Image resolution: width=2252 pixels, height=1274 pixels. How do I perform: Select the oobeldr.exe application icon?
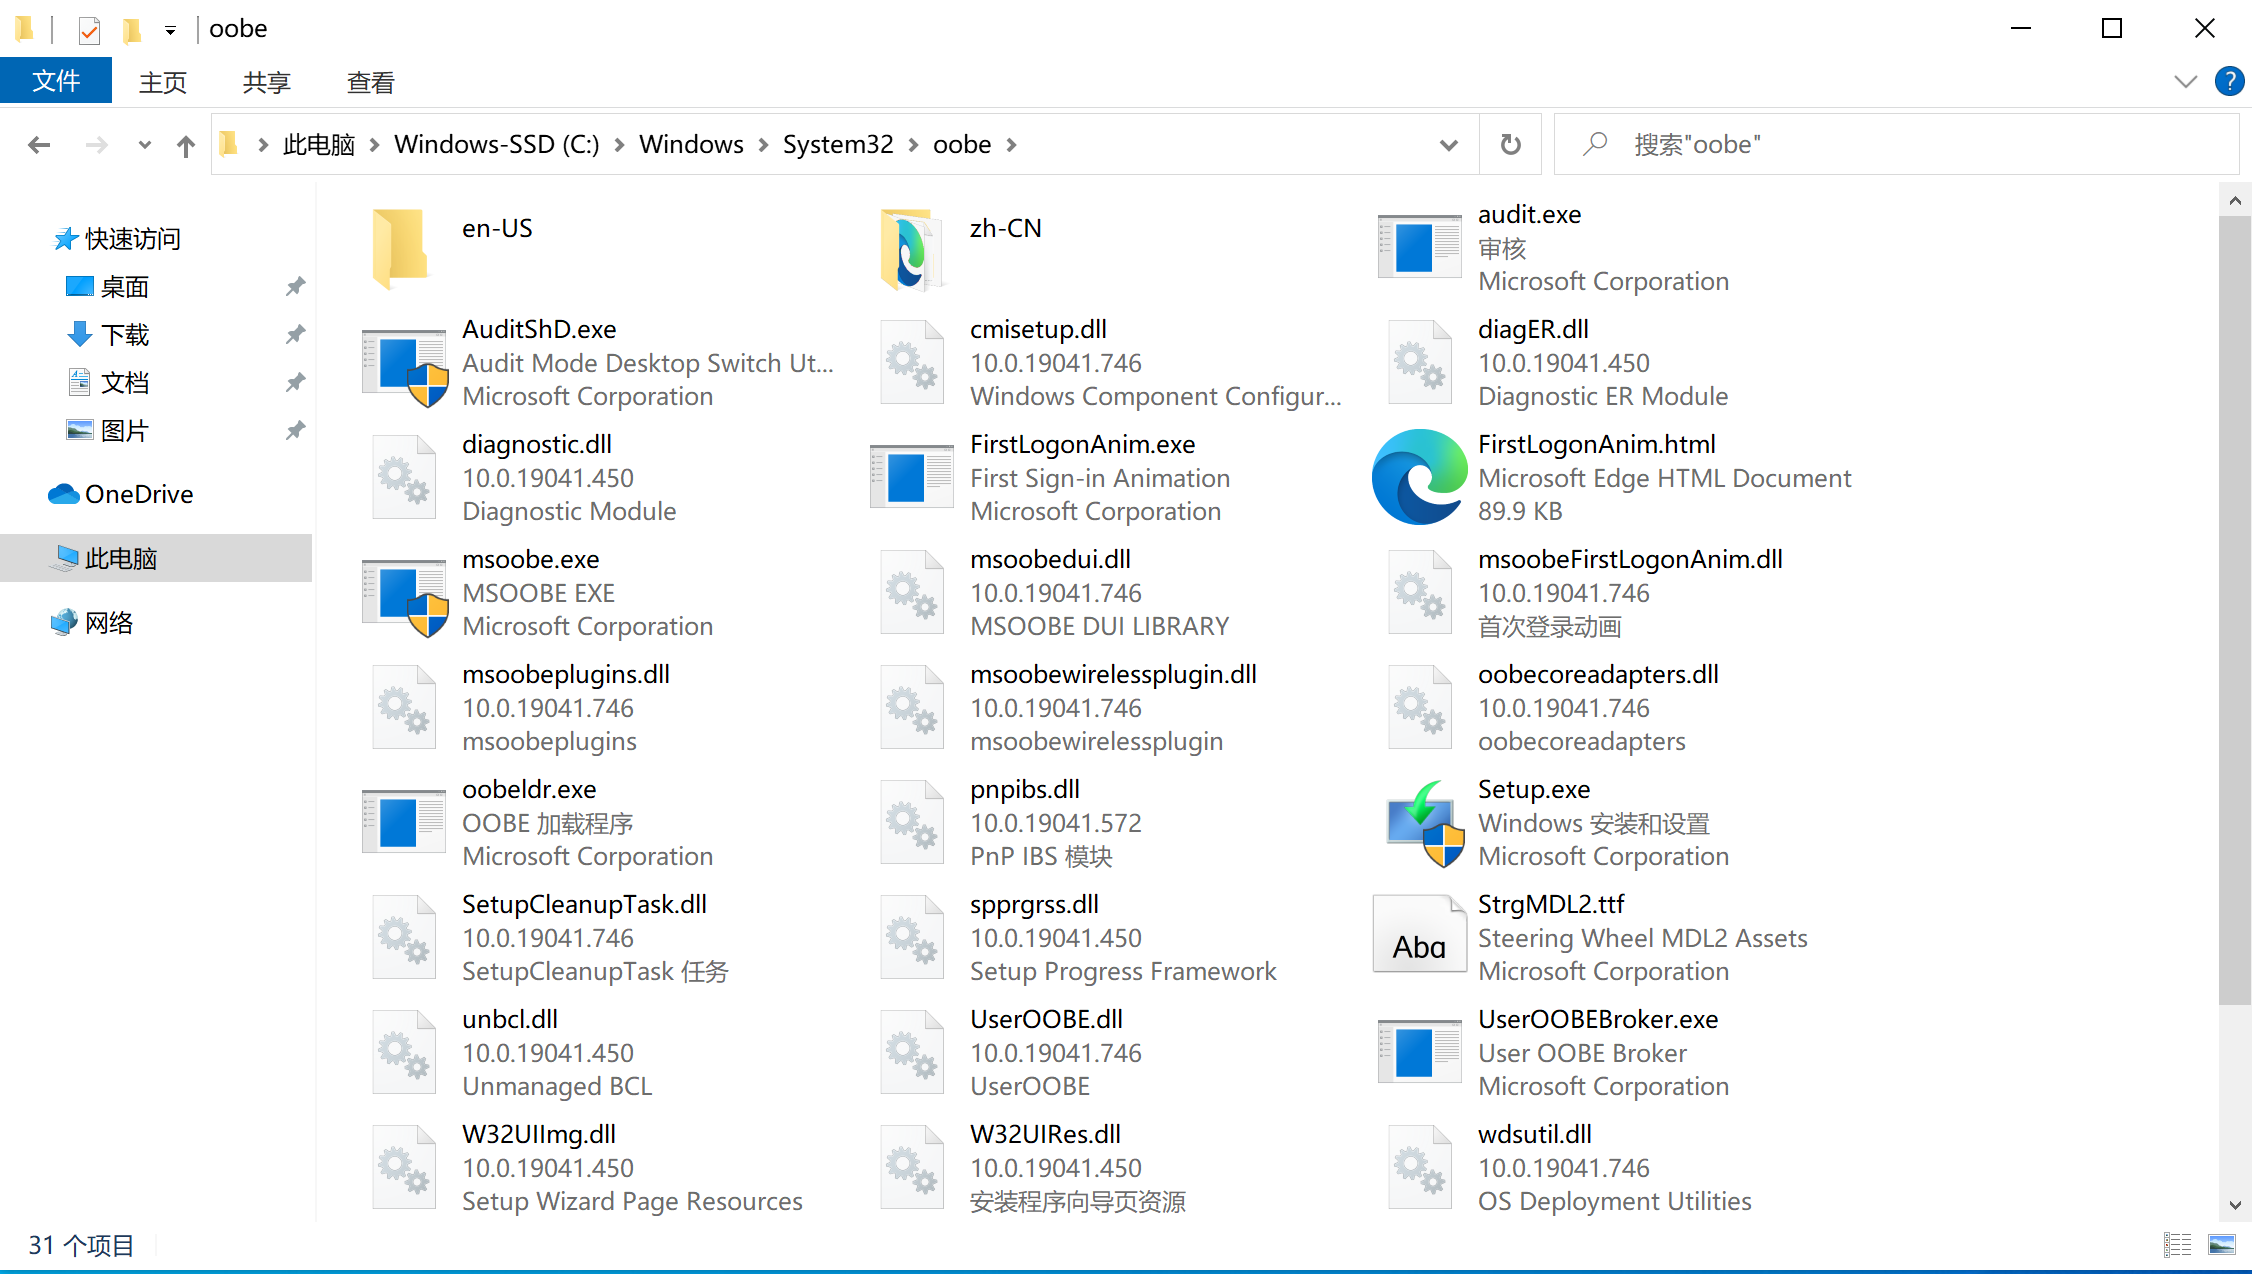point(403,822)
